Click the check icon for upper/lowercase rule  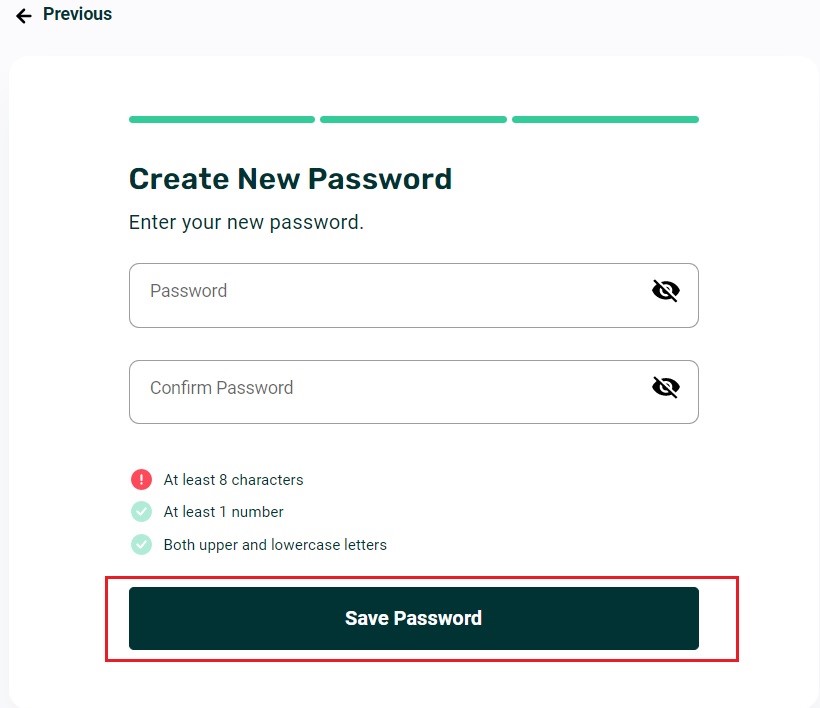141,545
